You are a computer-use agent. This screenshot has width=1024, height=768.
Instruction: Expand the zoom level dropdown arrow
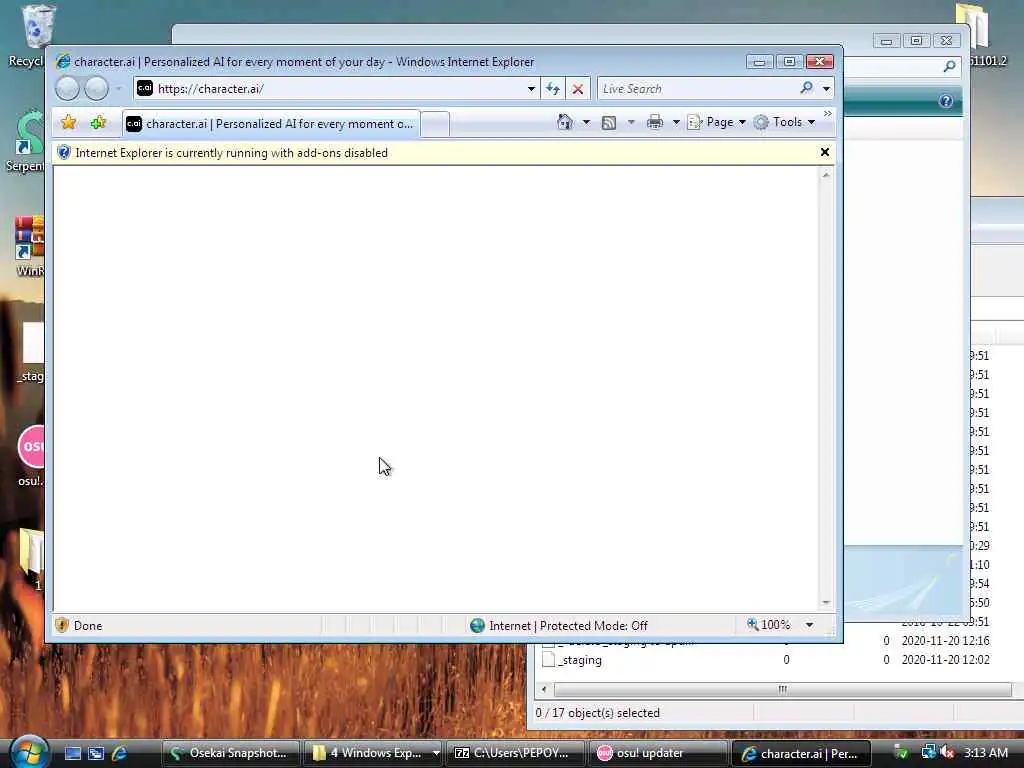809,625
